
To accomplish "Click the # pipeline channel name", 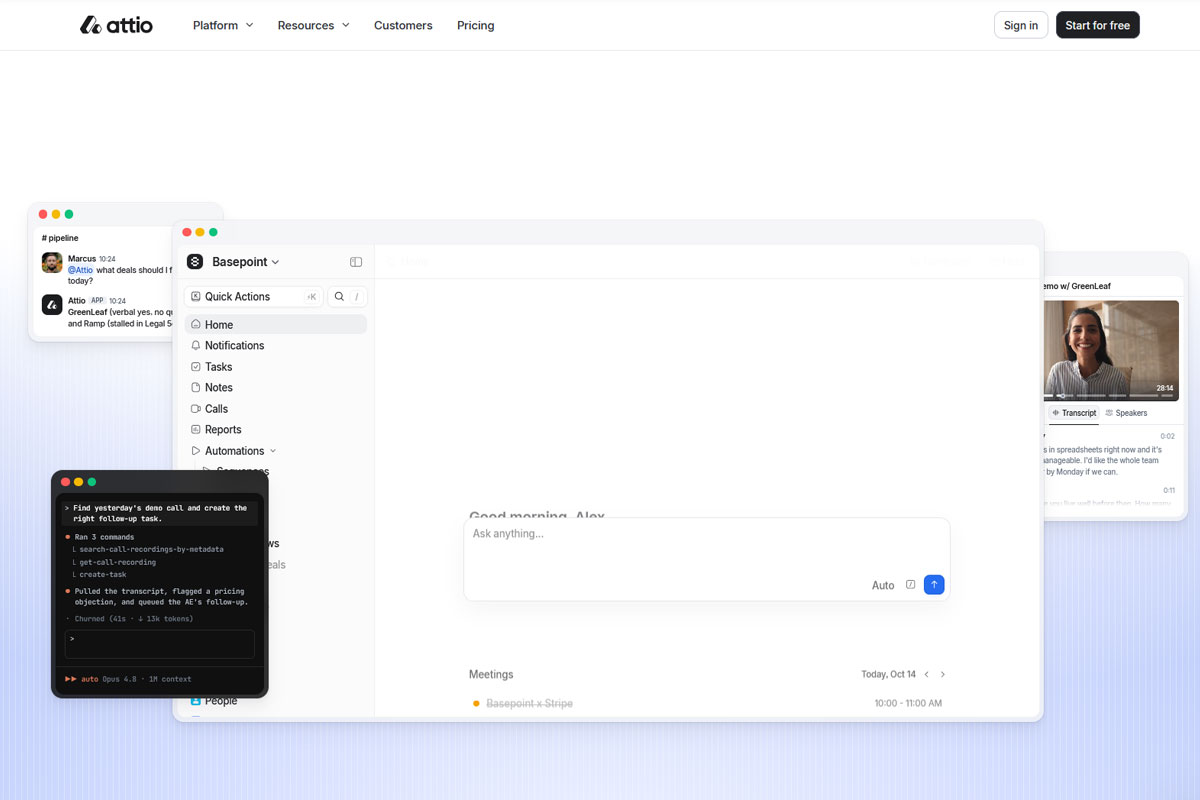I will [x=60, y=238].
